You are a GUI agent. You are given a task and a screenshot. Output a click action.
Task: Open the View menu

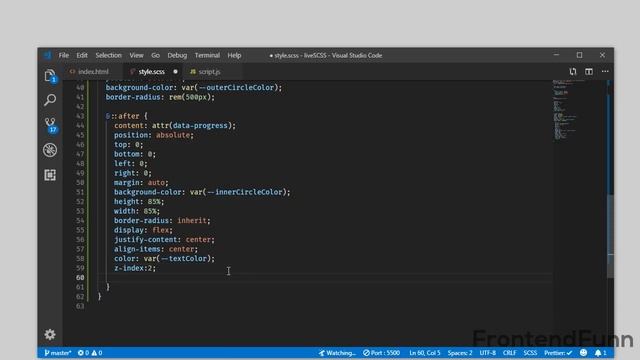136,55
